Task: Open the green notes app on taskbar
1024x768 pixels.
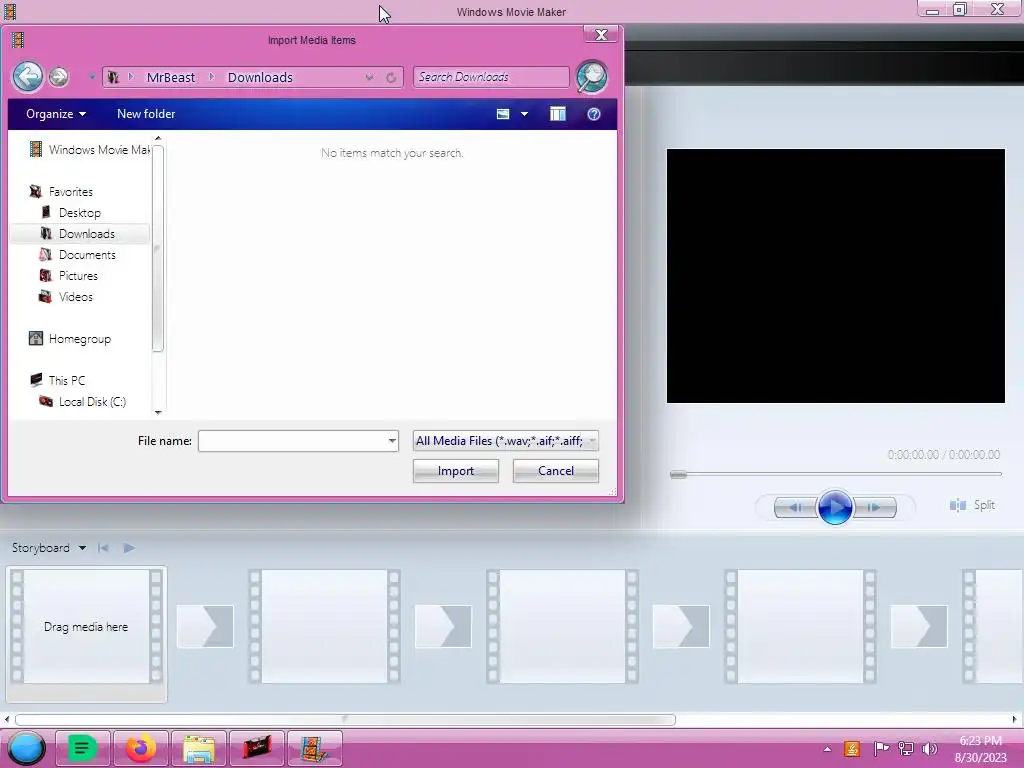Action: pos(82,748)
